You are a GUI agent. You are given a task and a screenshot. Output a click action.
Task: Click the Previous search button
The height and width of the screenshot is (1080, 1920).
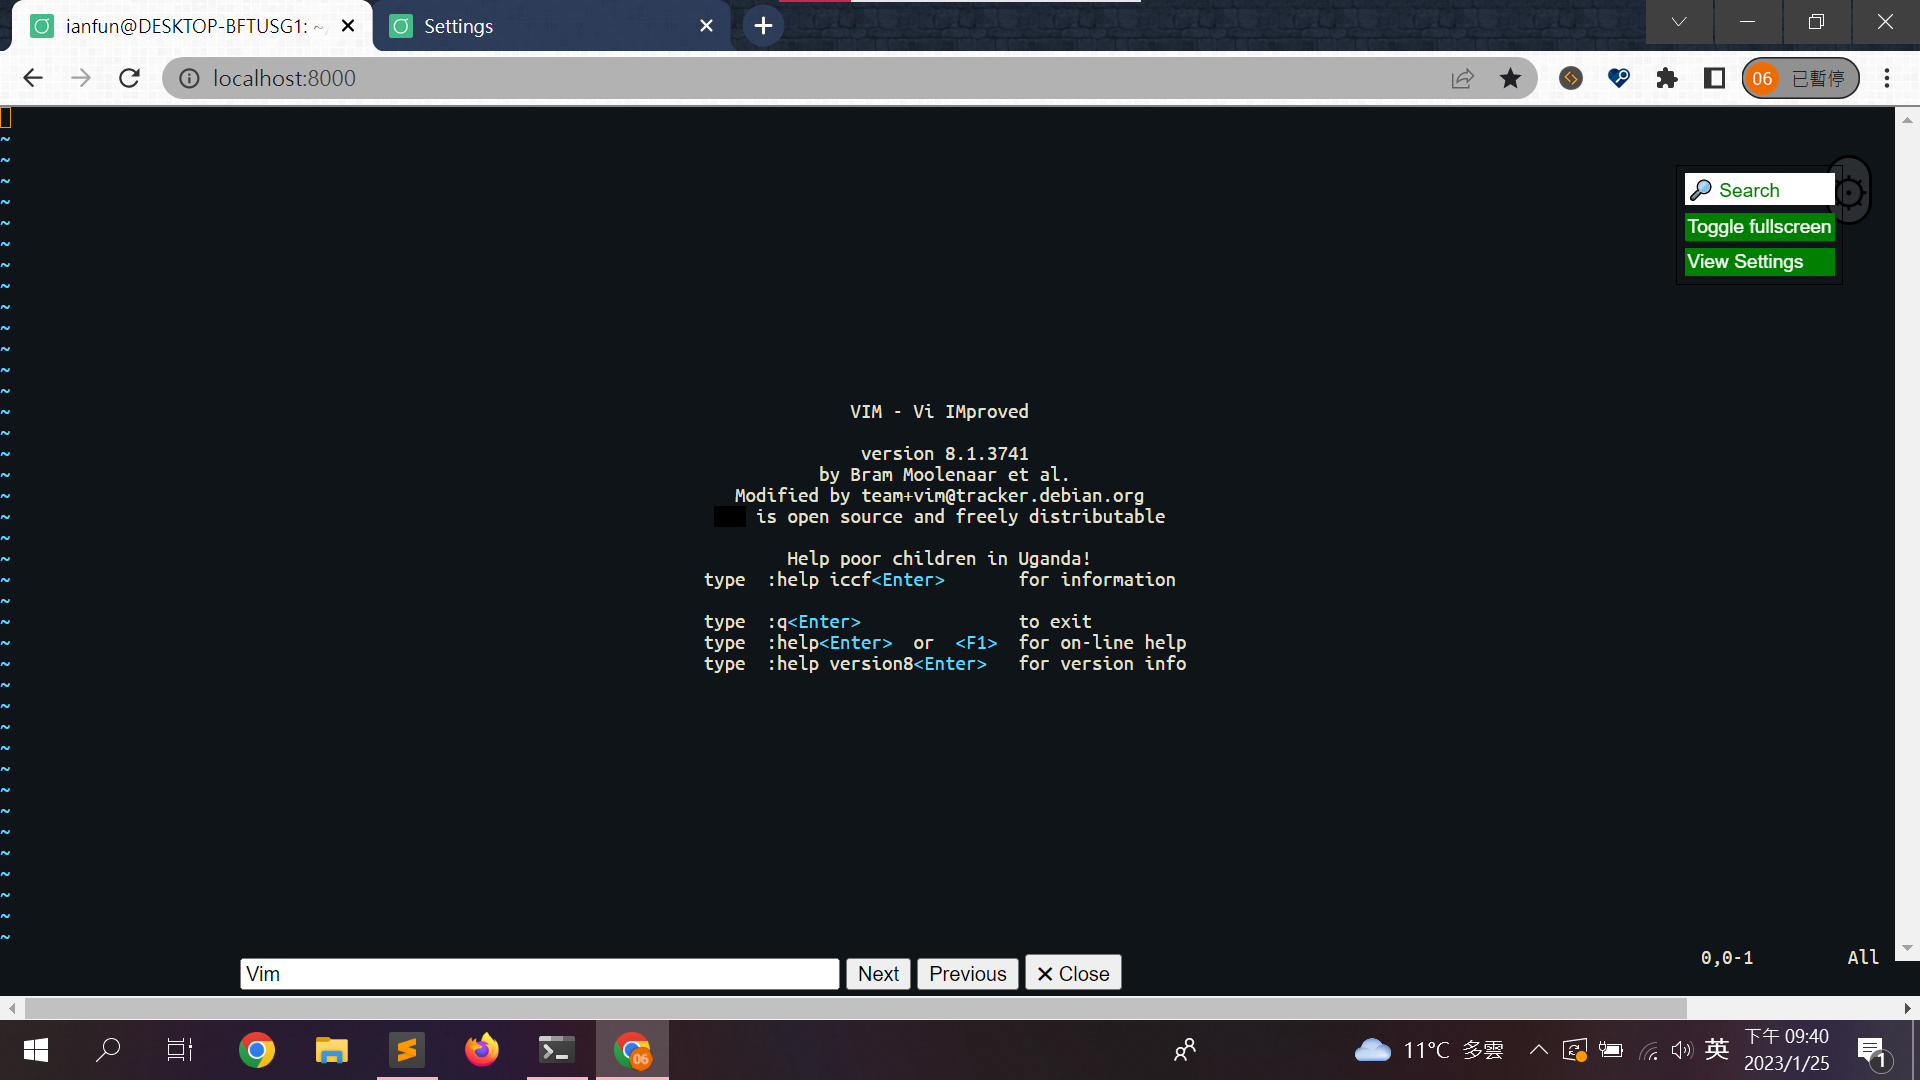(968, 974)
